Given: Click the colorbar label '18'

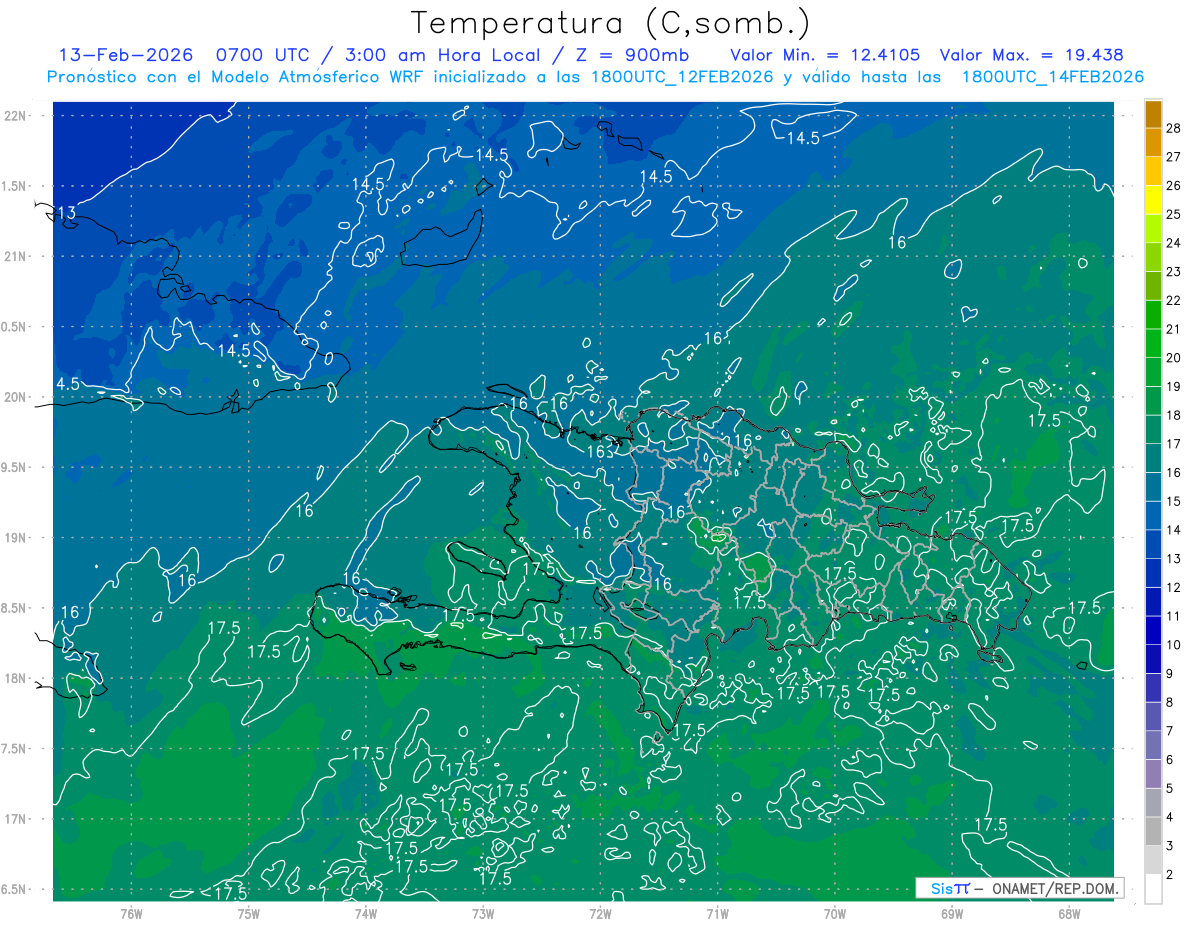Looking at the screenshot, I should point(1173,416).
